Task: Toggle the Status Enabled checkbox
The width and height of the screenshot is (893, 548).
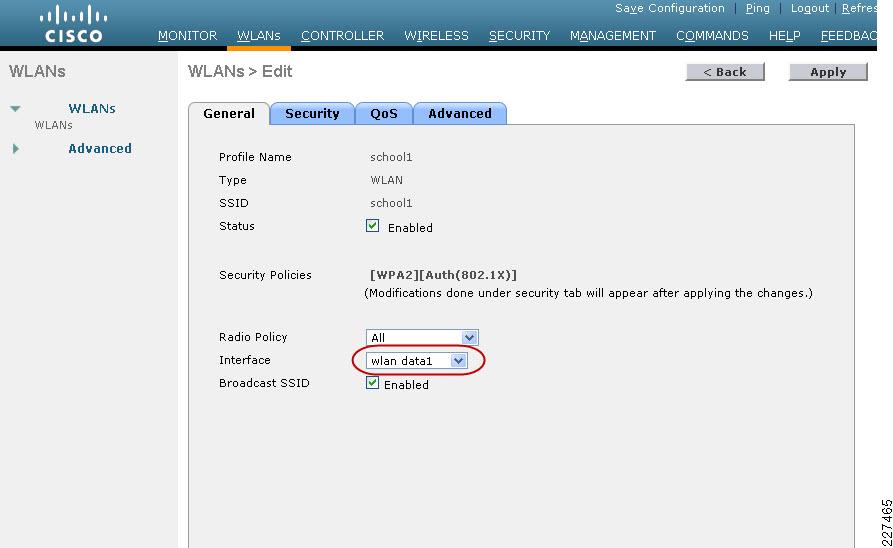Action: click(372, 226)
